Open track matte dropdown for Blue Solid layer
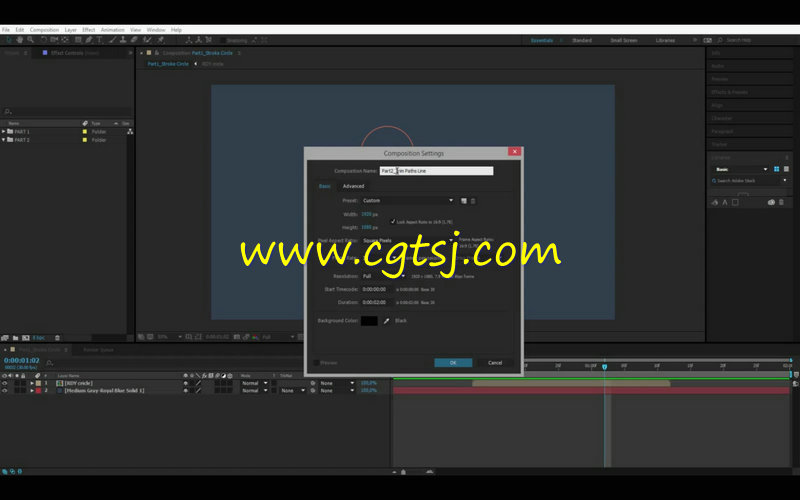Image resolution: width=800 pixels, height=500 pixels. click(x=293, y=391)
